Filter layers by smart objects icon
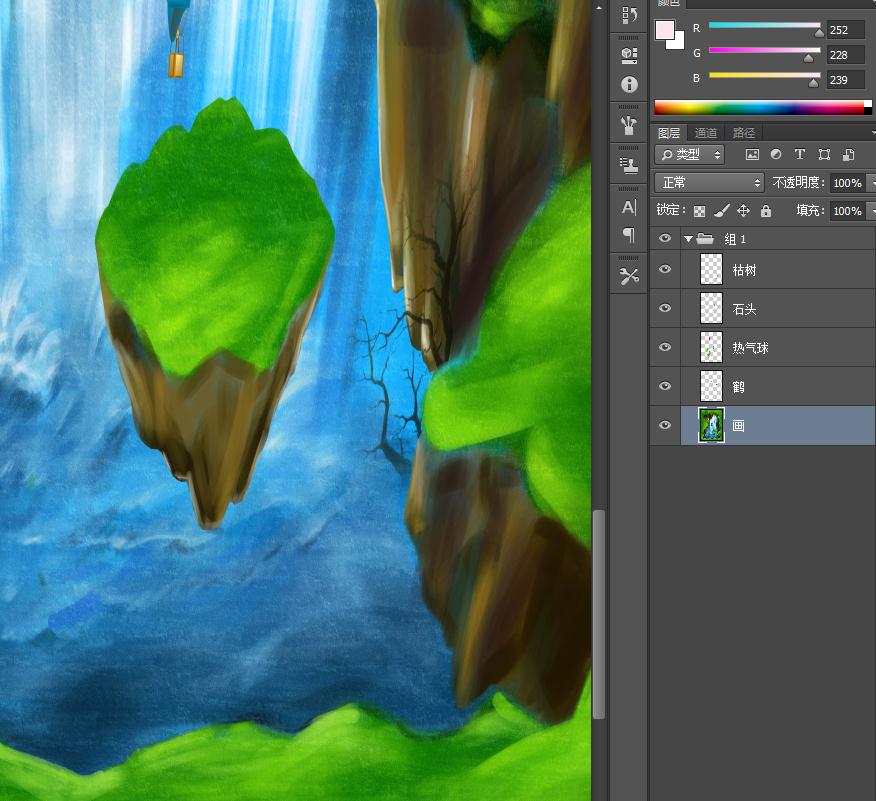This screenshot has height=801, width=876. 848,154
